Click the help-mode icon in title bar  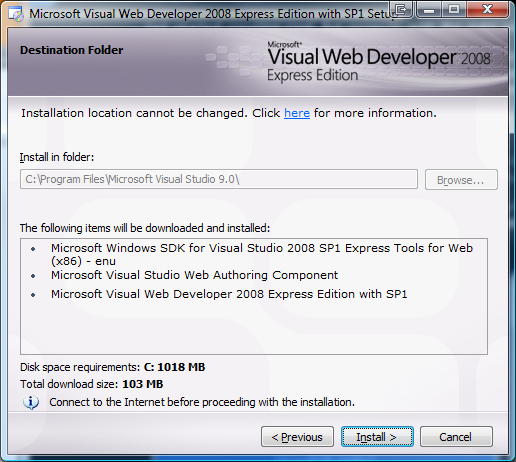pos(401,9)
